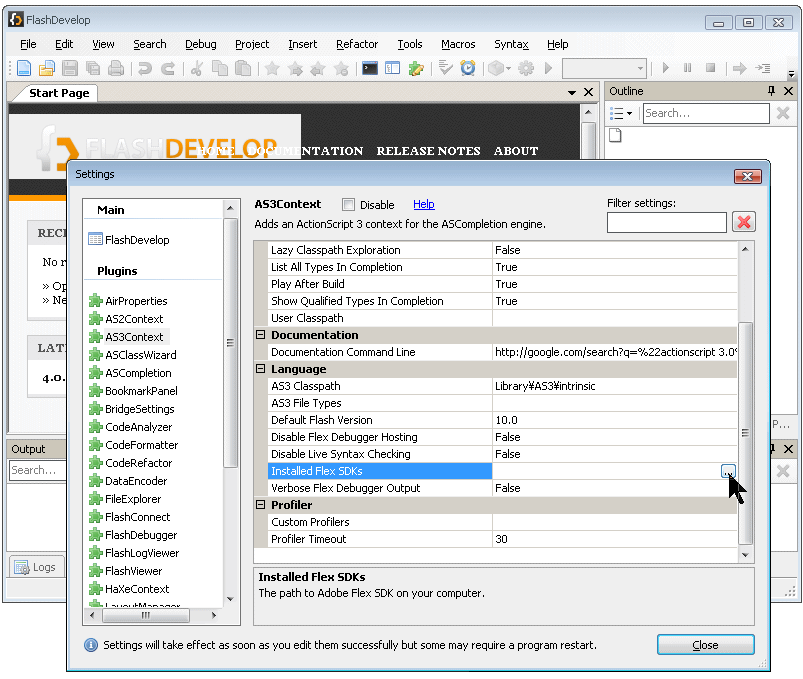
Task: Click the New Document toolbar icon
Action: [24, 68]
